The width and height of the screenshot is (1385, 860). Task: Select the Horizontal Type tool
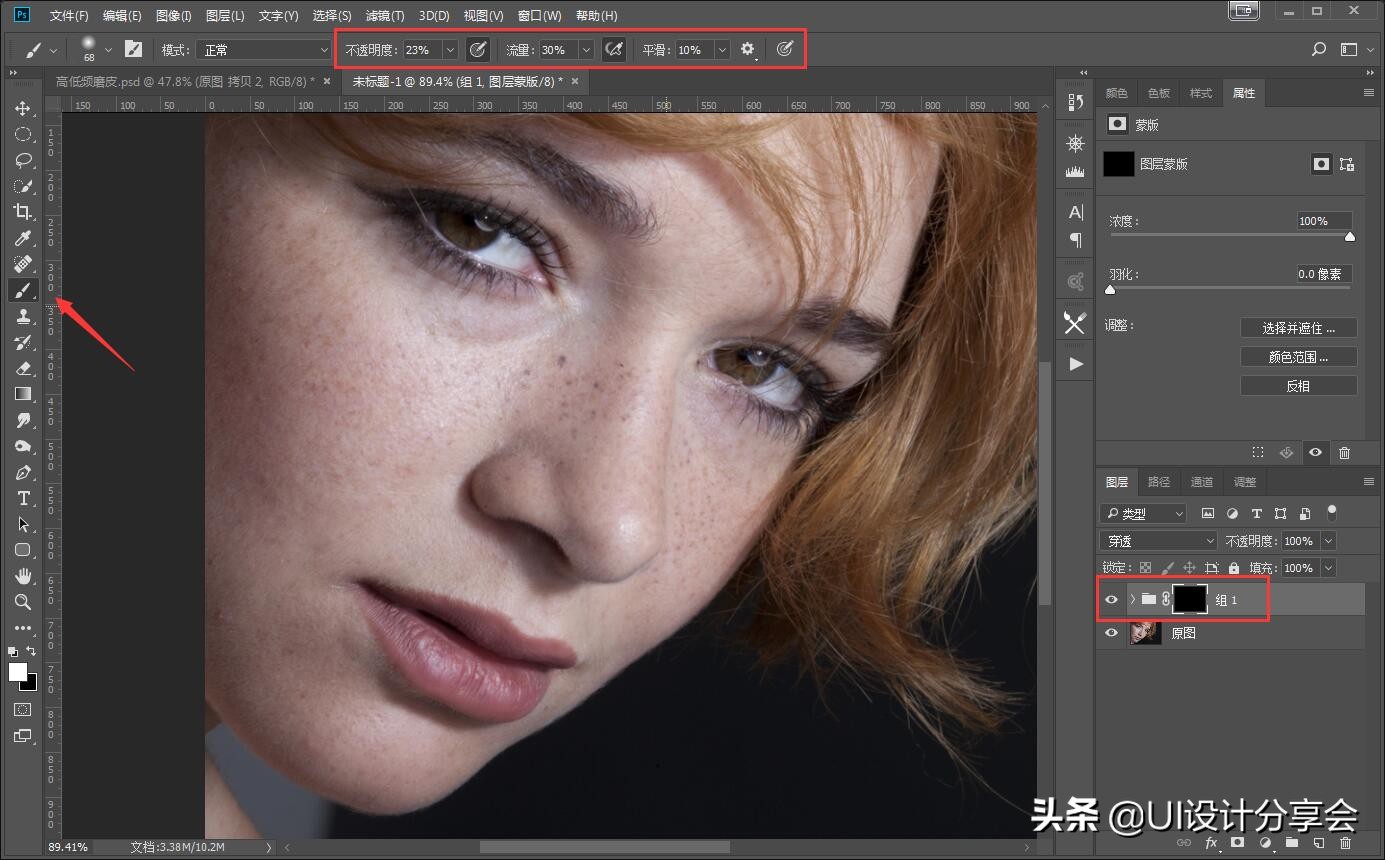[x=22, y=498]
